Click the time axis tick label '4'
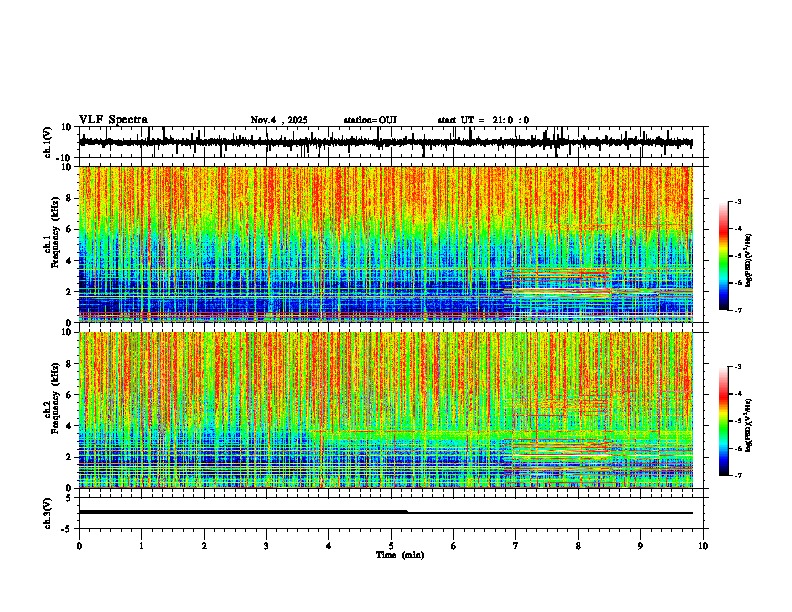This screenshot has height=612, width=792. point(329,546)
